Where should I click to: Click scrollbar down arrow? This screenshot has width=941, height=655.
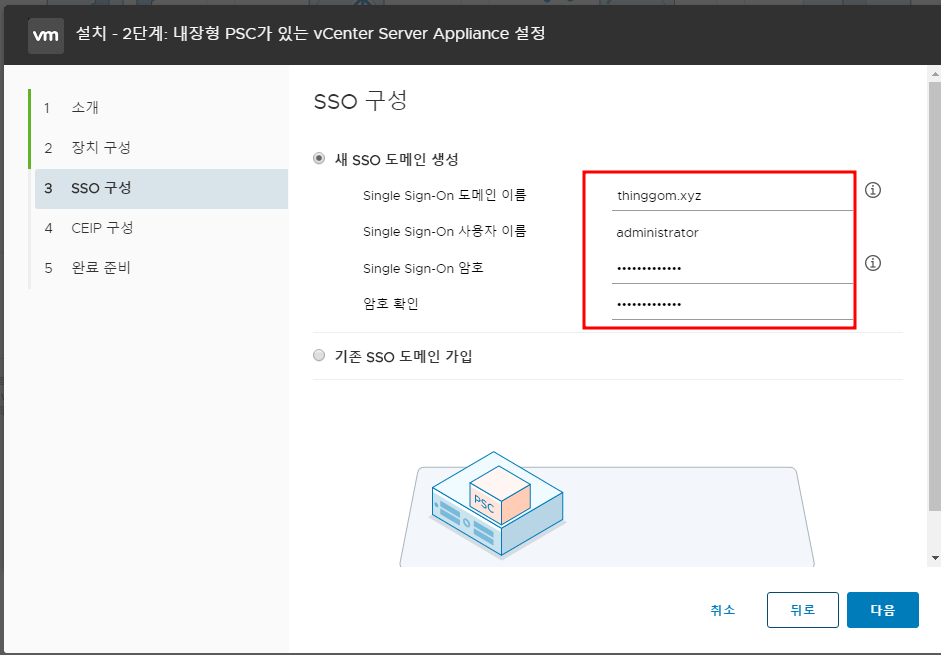click(x=934, y=558)
